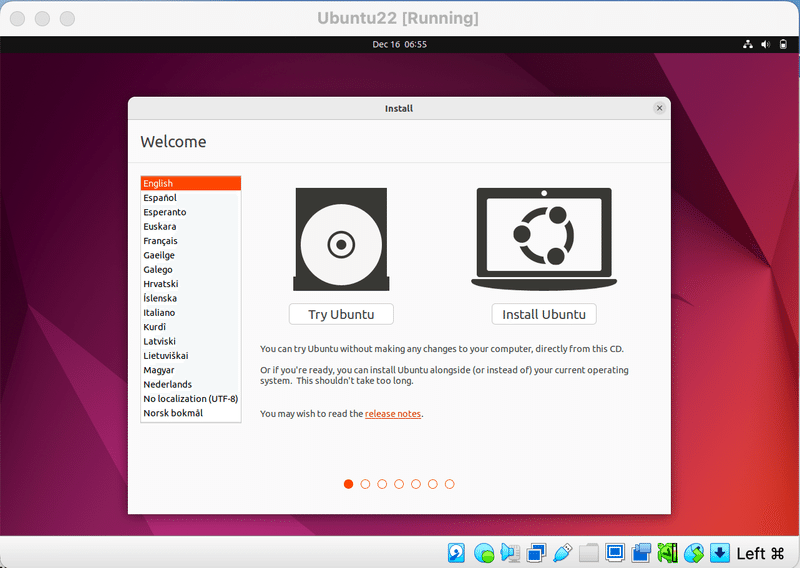The height and width of the screenshot is (568, 800).
Task: Click the Install Ubuntu button
Action: [544, 314]
